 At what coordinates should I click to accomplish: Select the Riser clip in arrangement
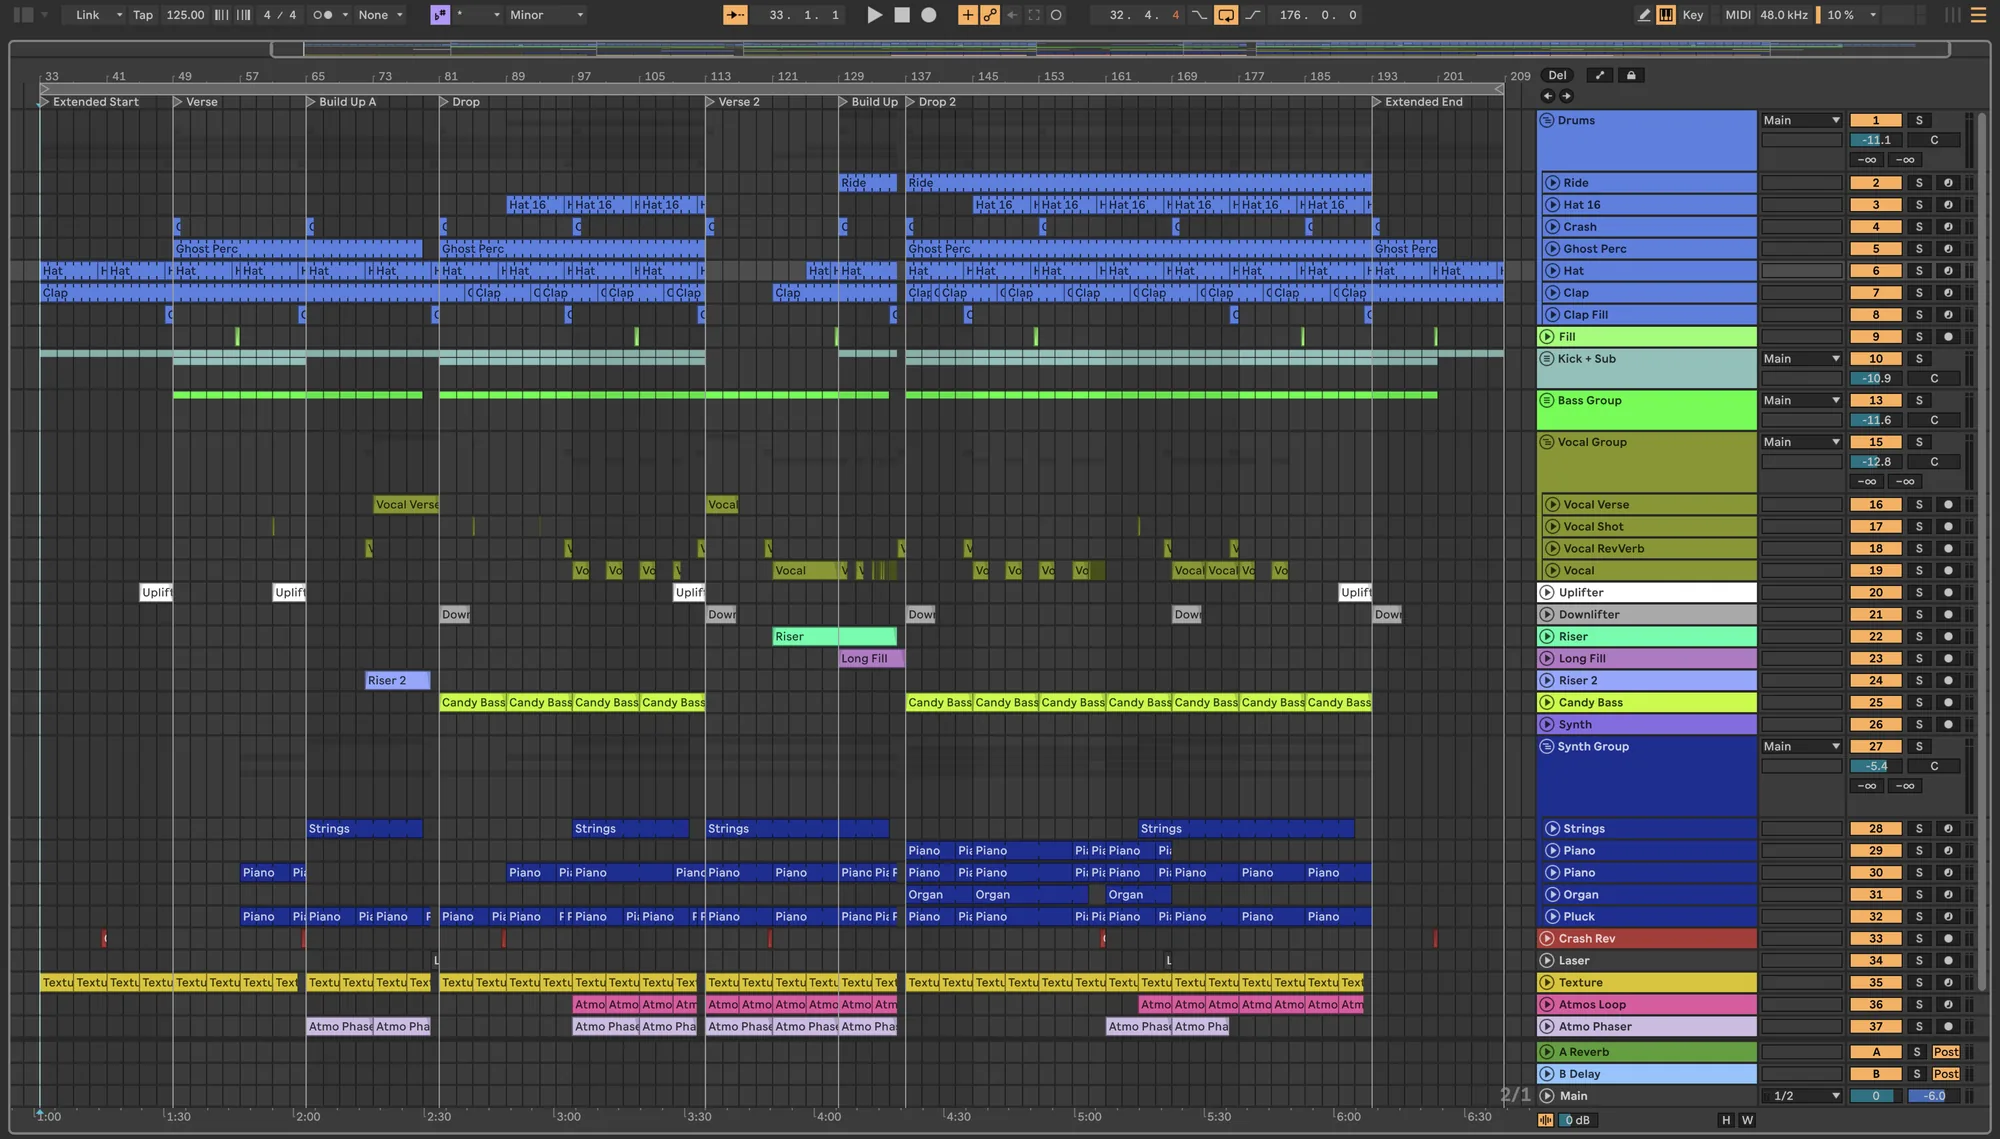point(835,637)
